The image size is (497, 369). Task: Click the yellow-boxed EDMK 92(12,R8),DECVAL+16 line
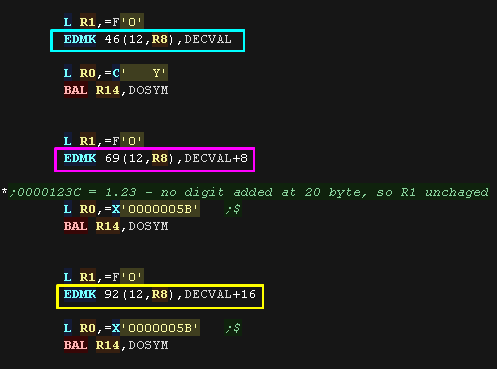[160, 295]
